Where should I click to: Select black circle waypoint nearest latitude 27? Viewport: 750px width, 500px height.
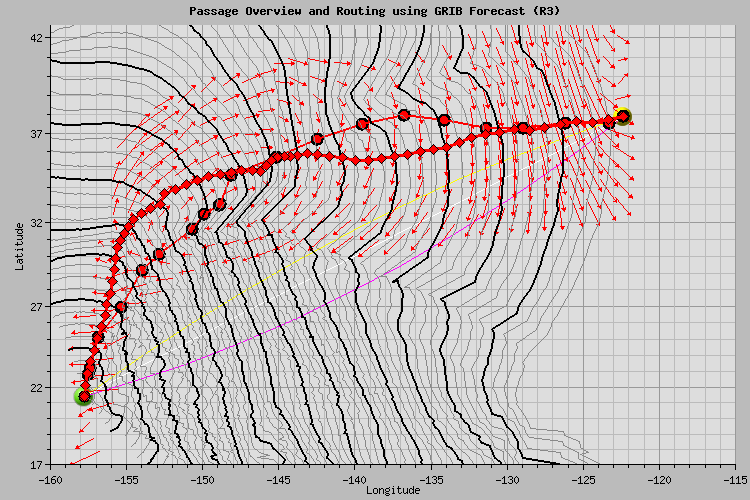pos(121,307)
